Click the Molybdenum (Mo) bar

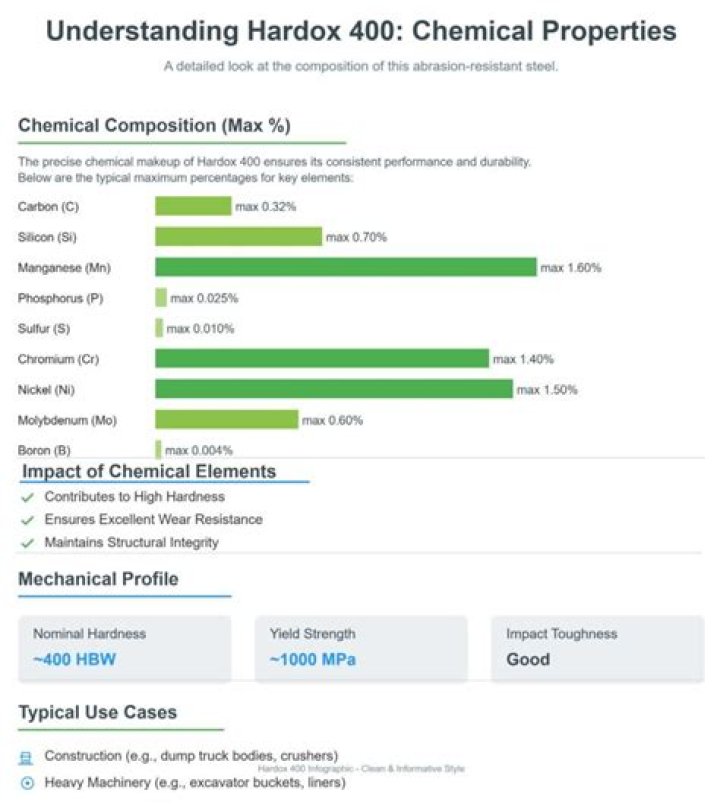tap(226, 419)
